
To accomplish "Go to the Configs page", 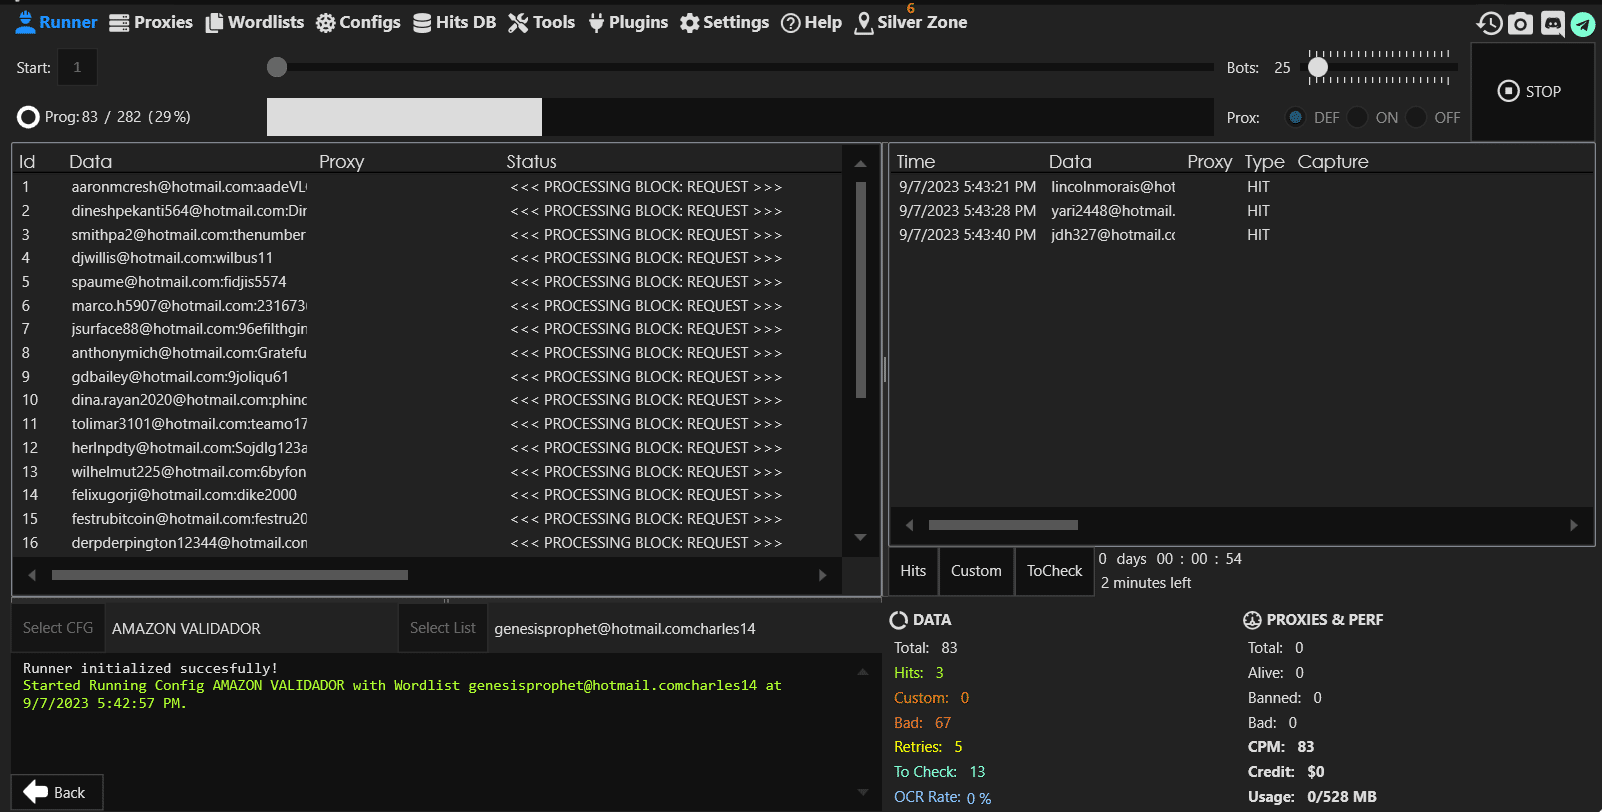I will pos(358,22).
